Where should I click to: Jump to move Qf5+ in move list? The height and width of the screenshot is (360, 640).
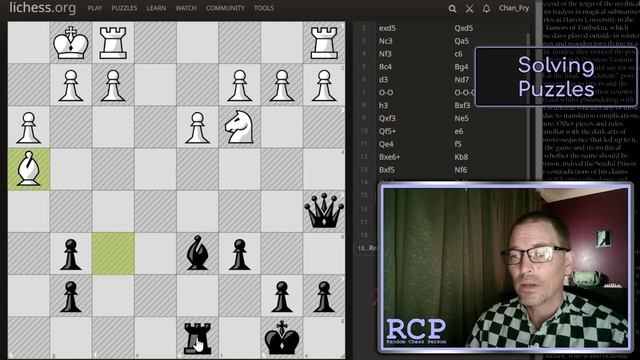point(387,131)
